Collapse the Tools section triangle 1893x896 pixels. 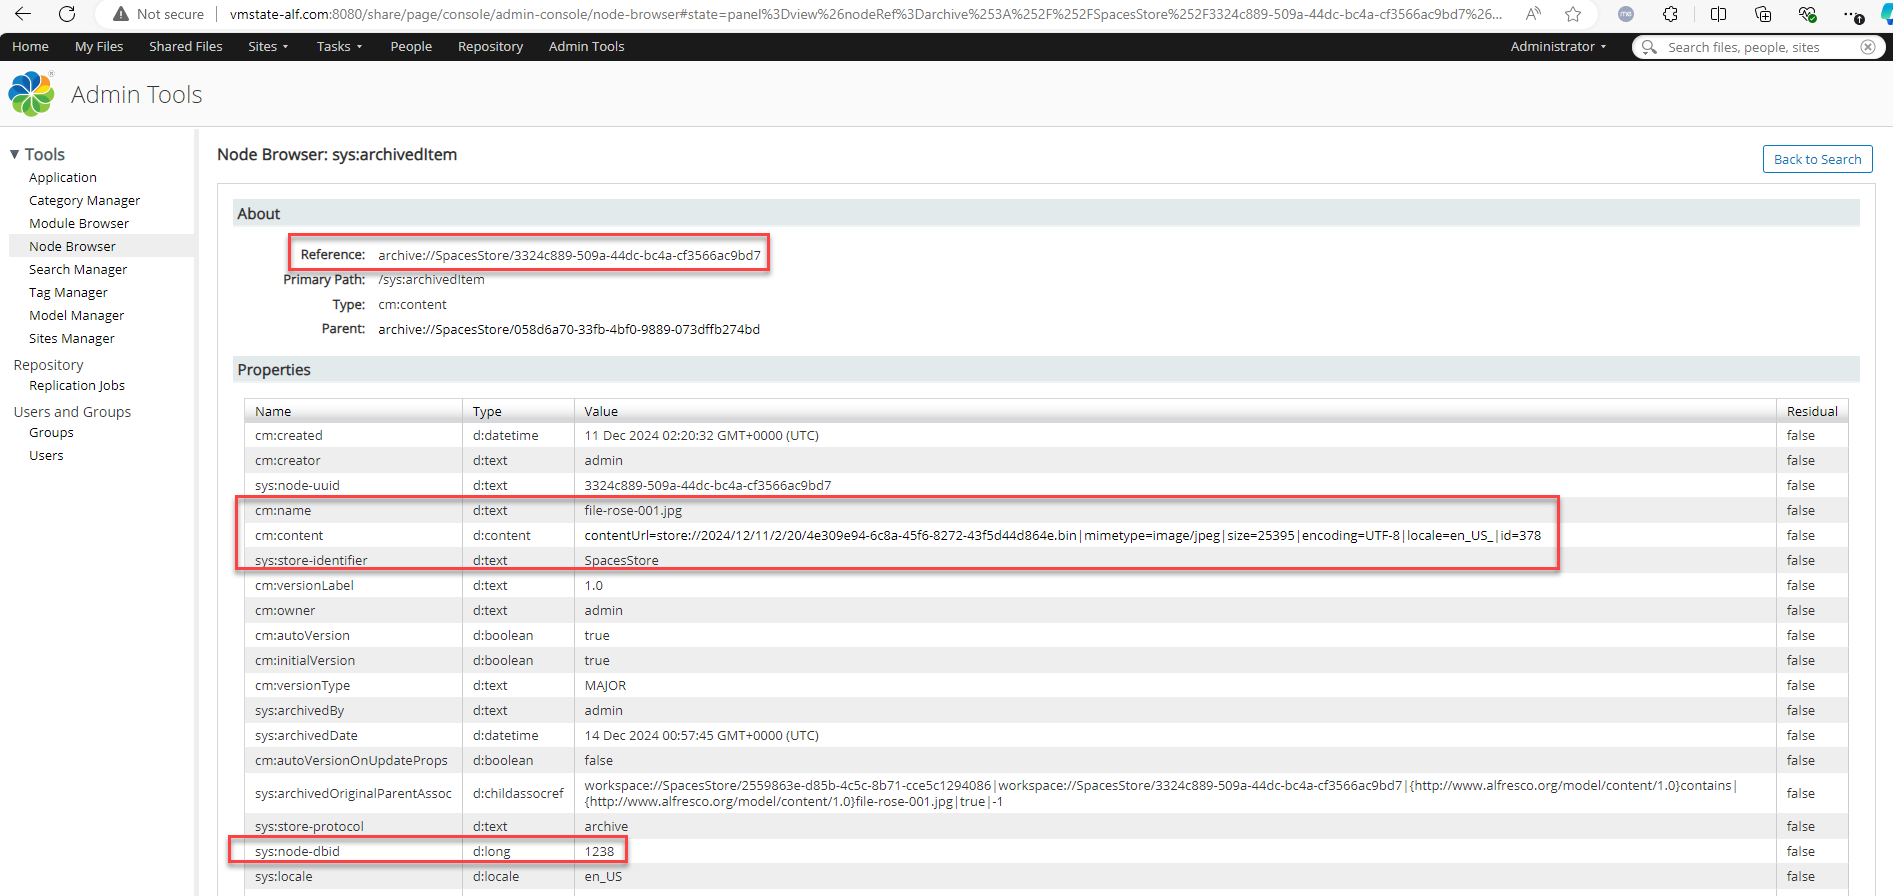pyautogui.click(x=14, y=154)
